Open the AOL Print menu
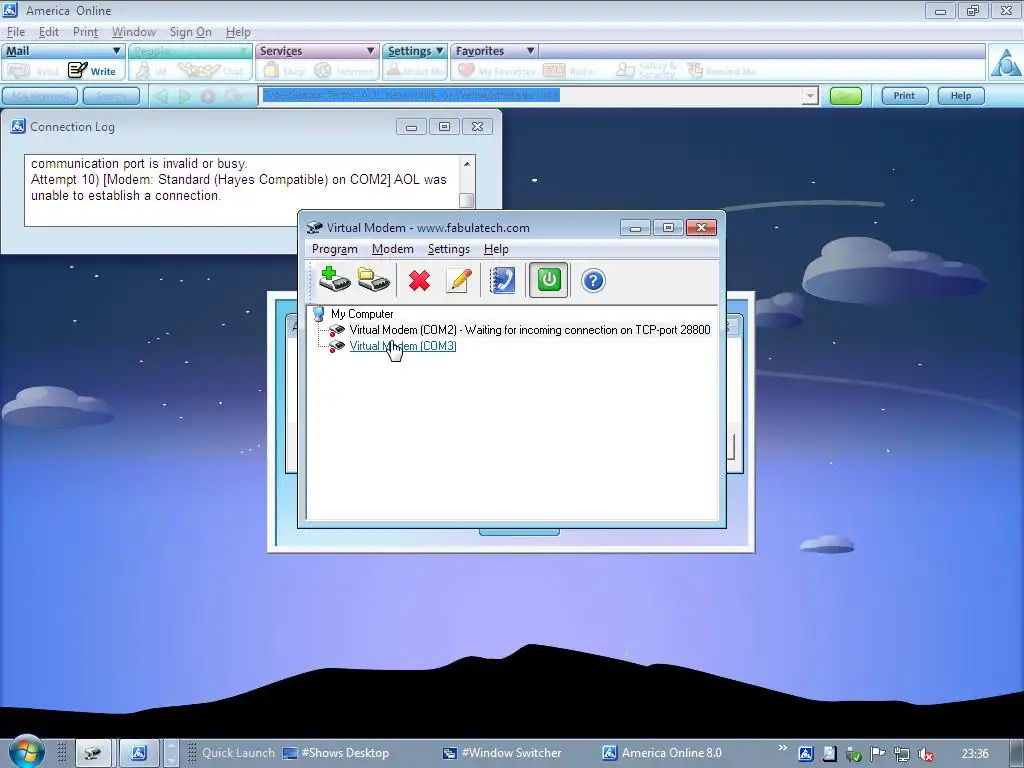The image size is (1024, 768). 85,32
